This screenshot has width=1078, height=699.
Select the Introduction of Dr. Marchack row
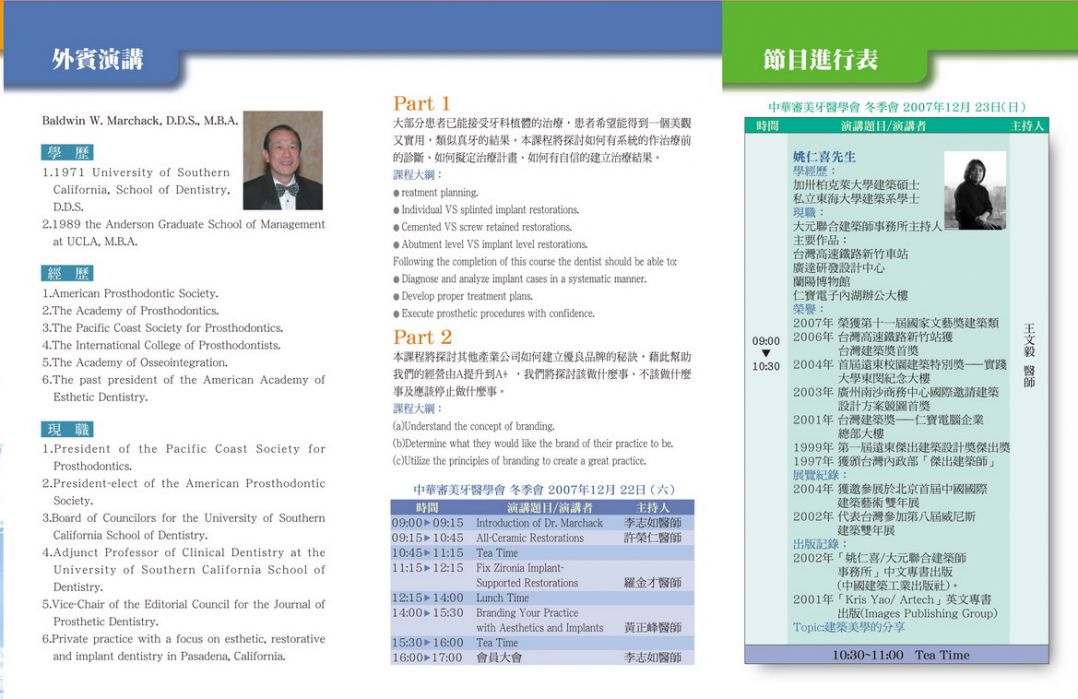click(541, 523)
